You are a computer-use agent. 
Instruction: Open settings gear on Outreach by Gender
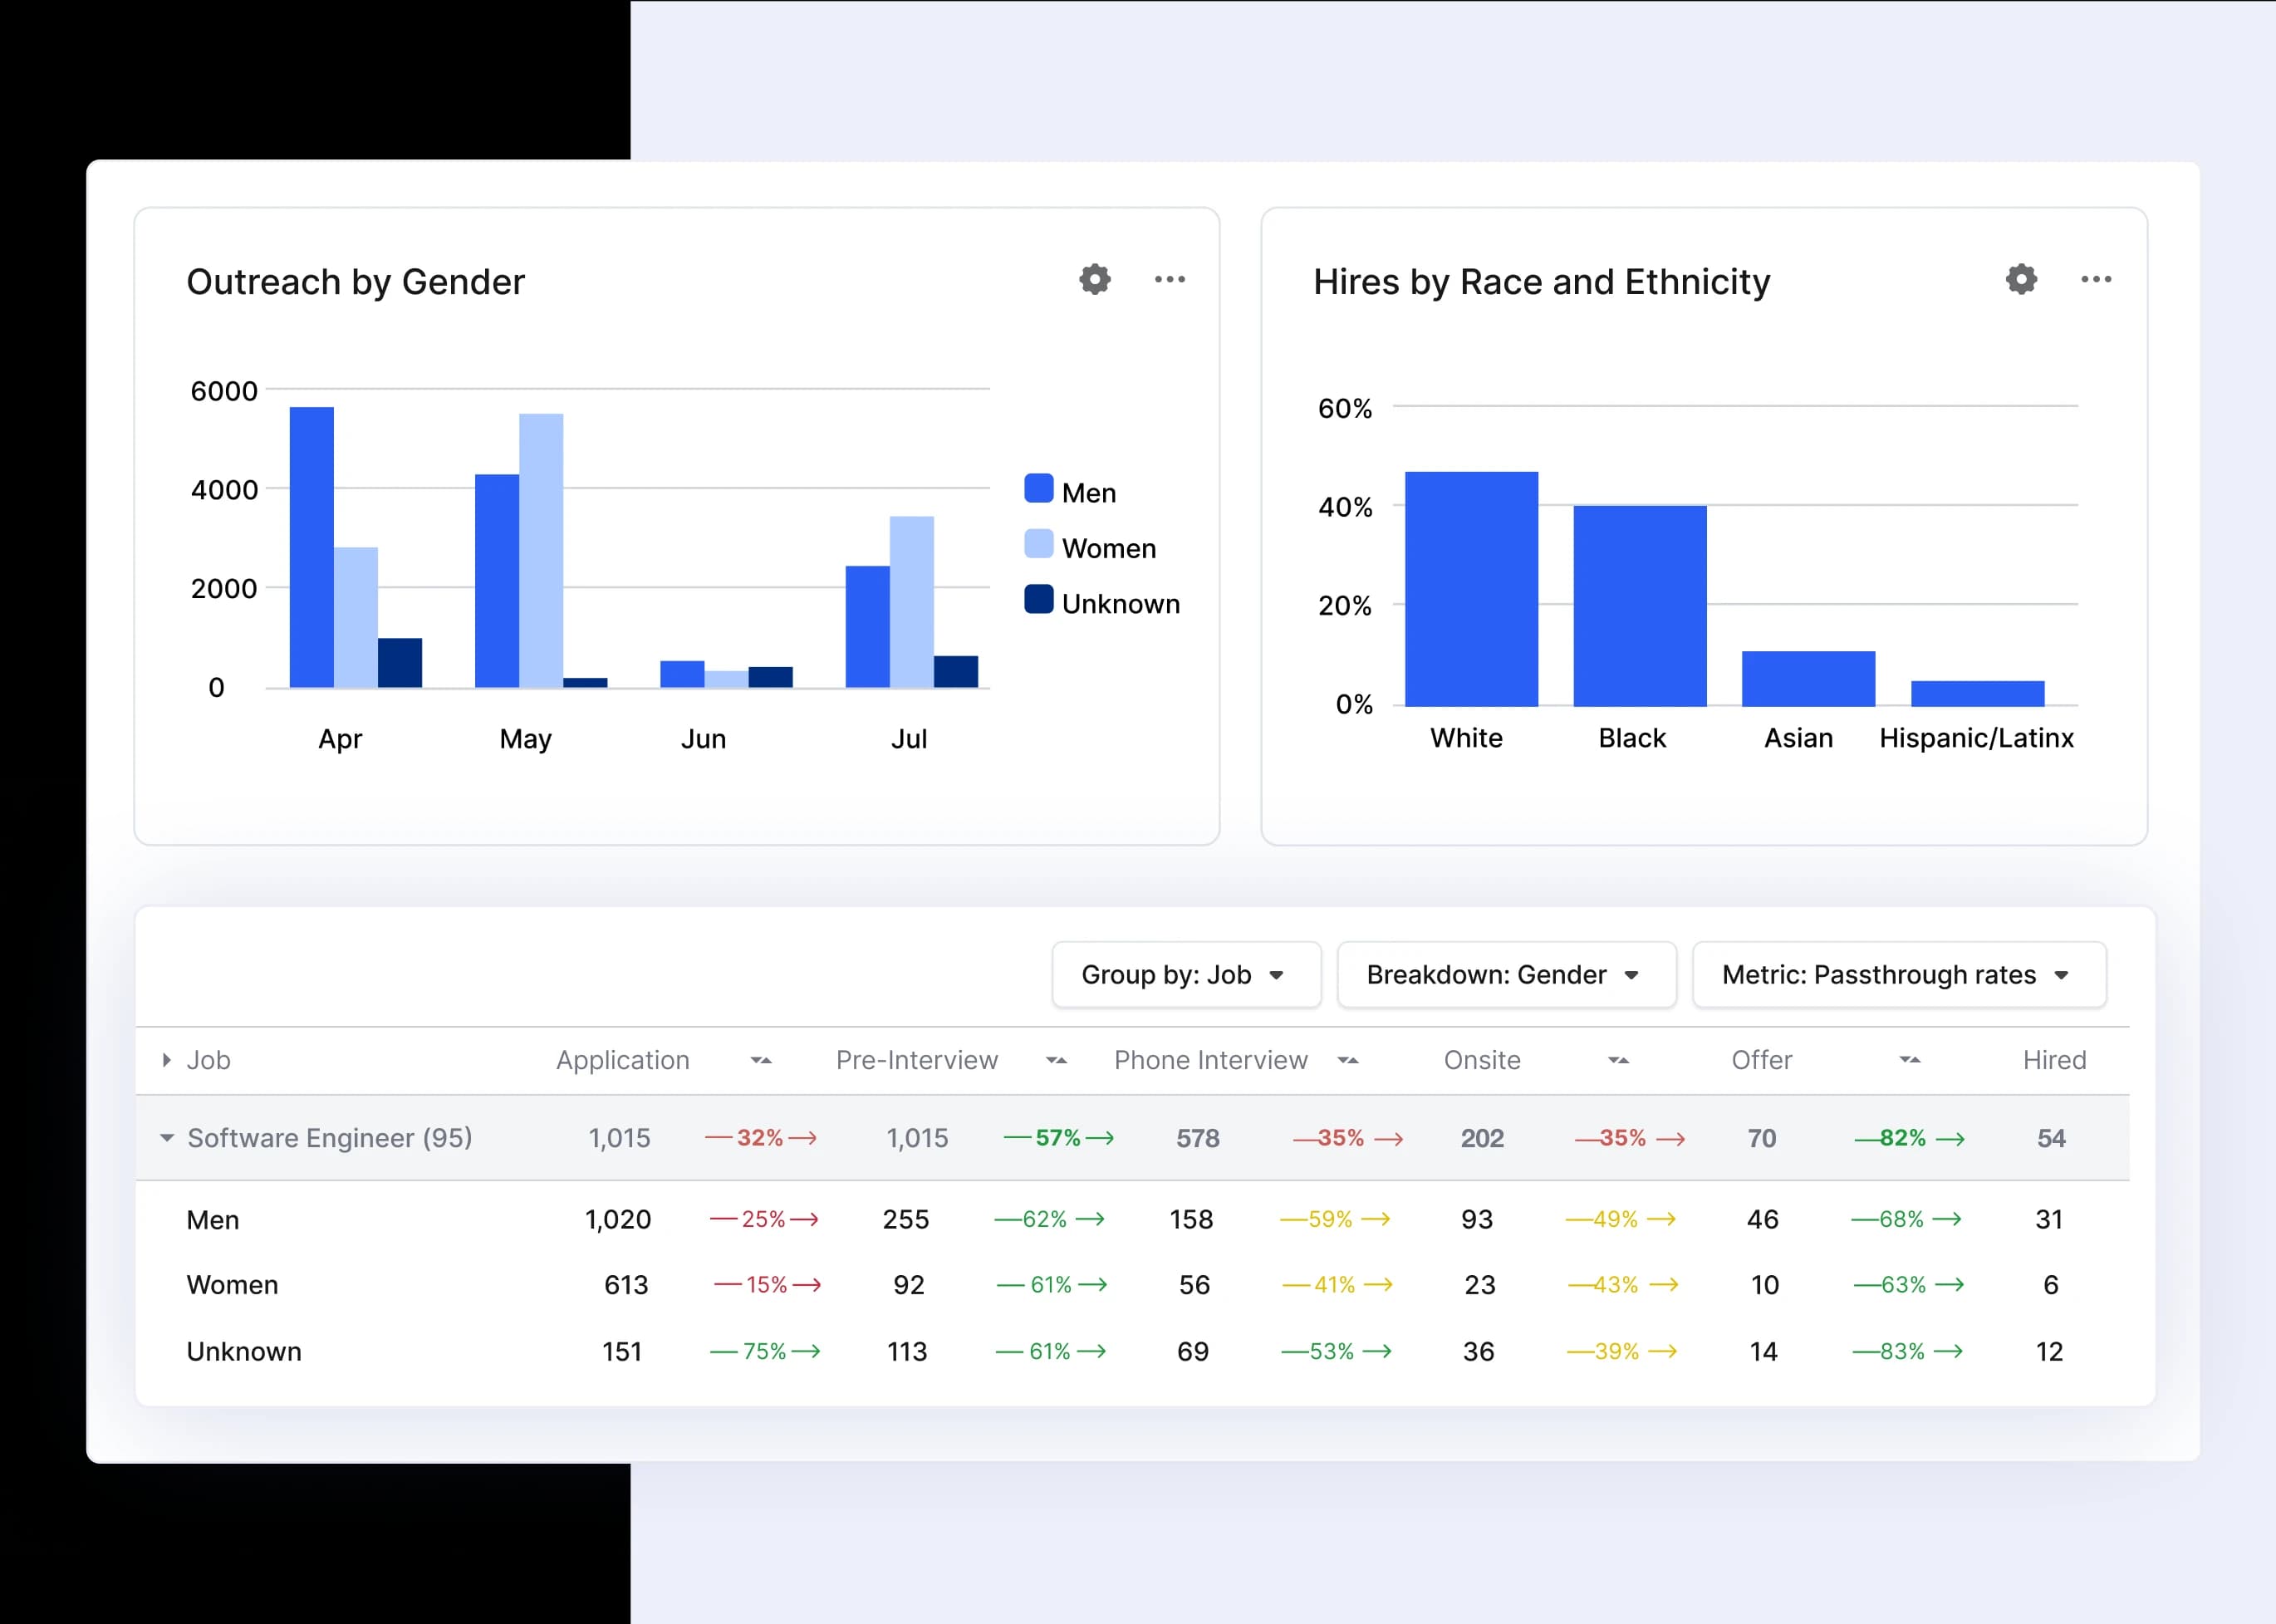pyautogui.click(x=1095, y=279)
